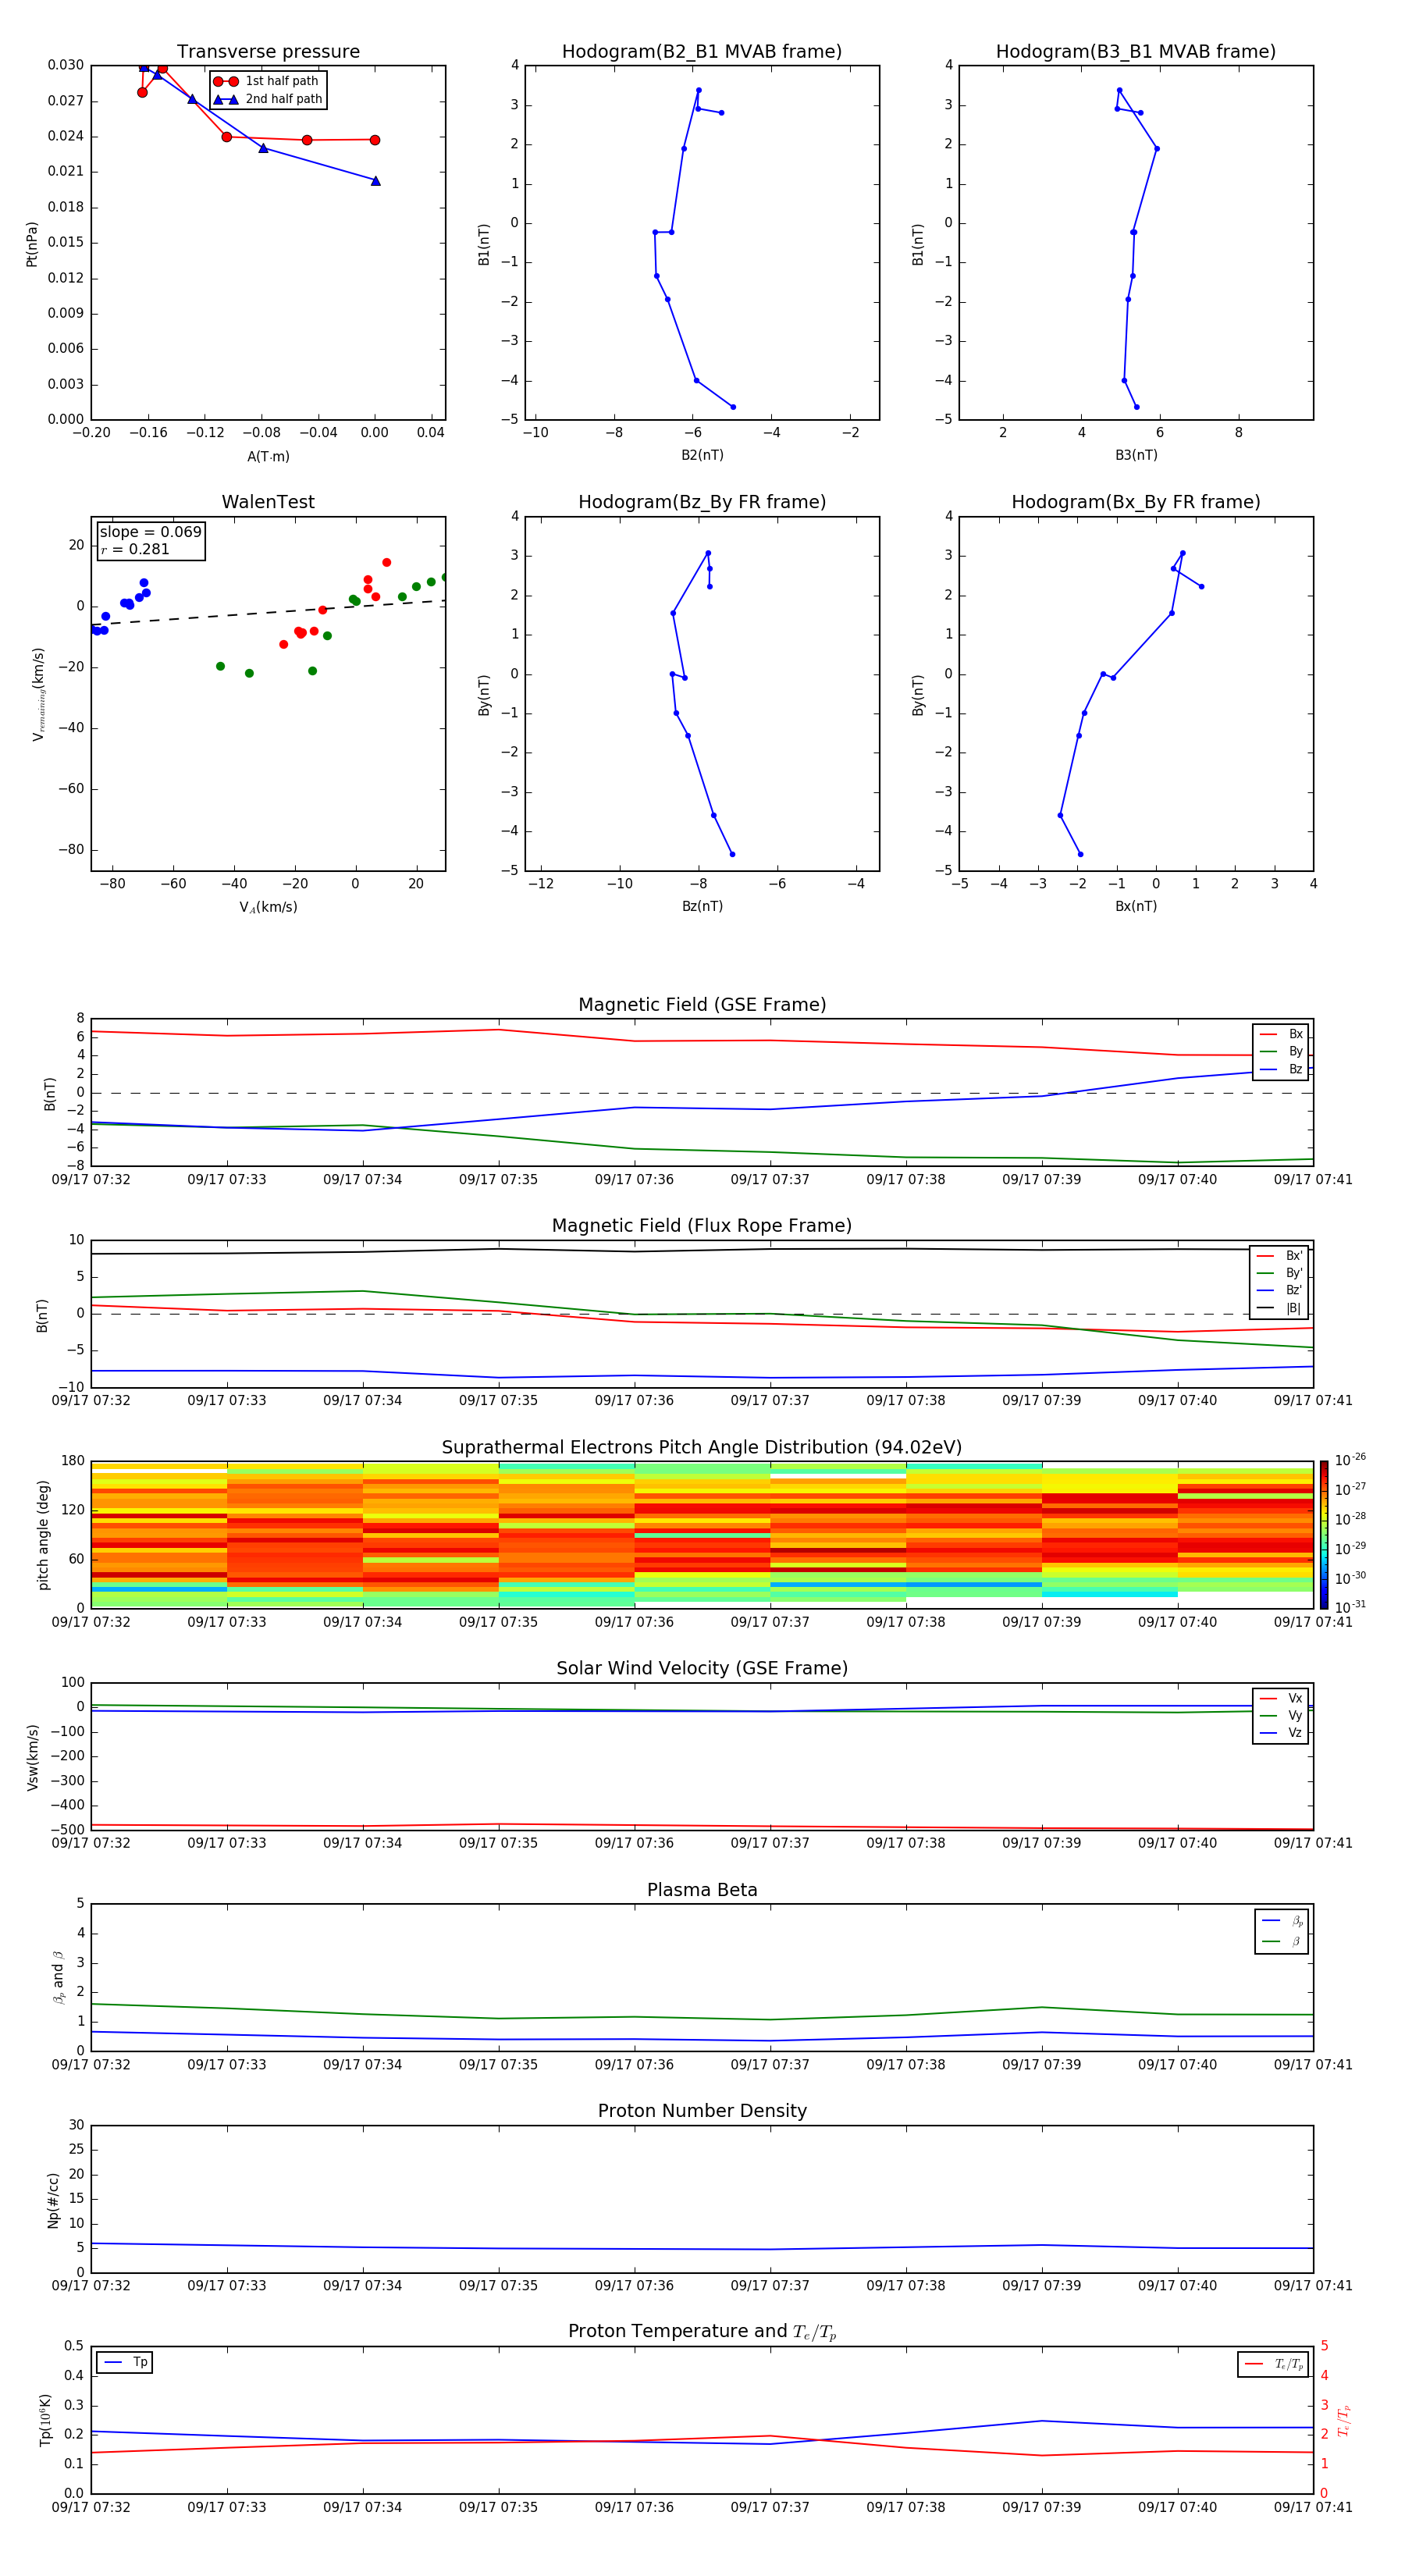Screen dimensions: 1405x2576
Task: Click the 'Solar Wind Velocity (GSE Frame)' title
Action: tap(702, 1668)
